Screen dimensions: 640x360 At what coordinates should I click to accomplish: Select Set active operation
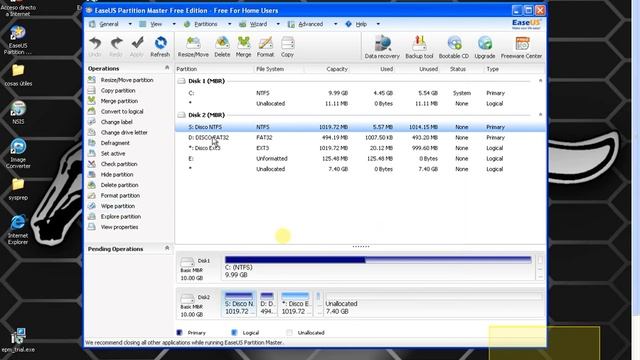pyautogui.click(x=113, y=153)
